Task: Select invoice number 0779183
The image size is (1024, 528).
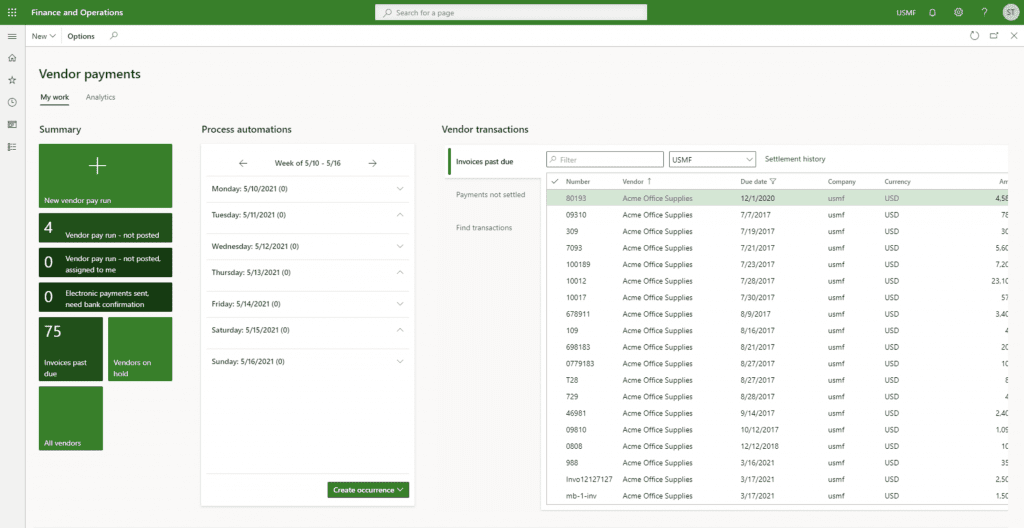Action: tap(580, 364)
